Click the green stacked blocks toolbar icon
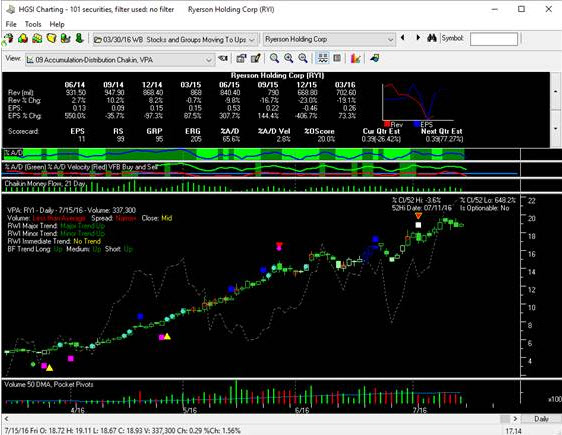Image resolution: width=562 pixels, height=435 pixels. (x=37, y=38)
